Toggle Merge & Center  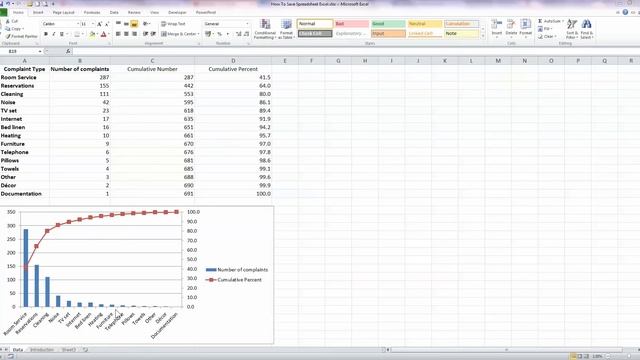(x=180, y=34)
